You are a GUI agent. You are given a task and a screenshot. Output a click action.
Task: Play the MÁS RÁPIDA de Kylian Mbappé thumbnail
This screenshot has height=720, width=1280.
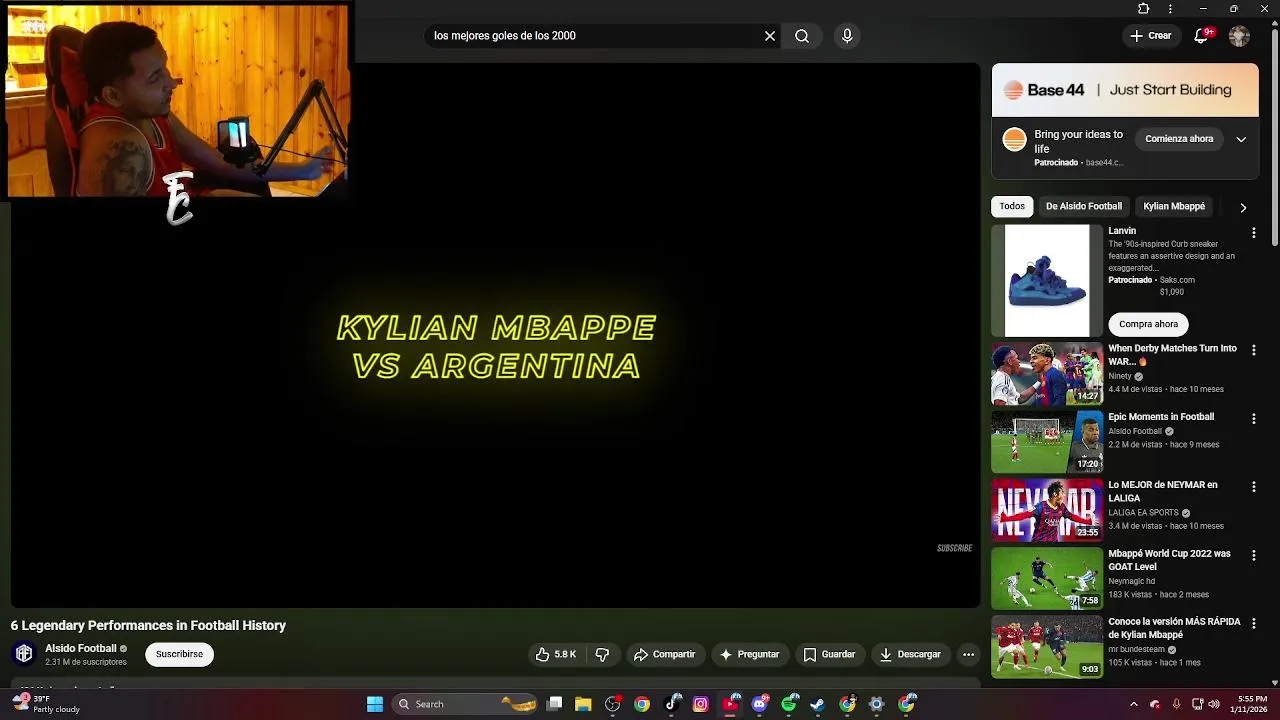click(1047, 647)
